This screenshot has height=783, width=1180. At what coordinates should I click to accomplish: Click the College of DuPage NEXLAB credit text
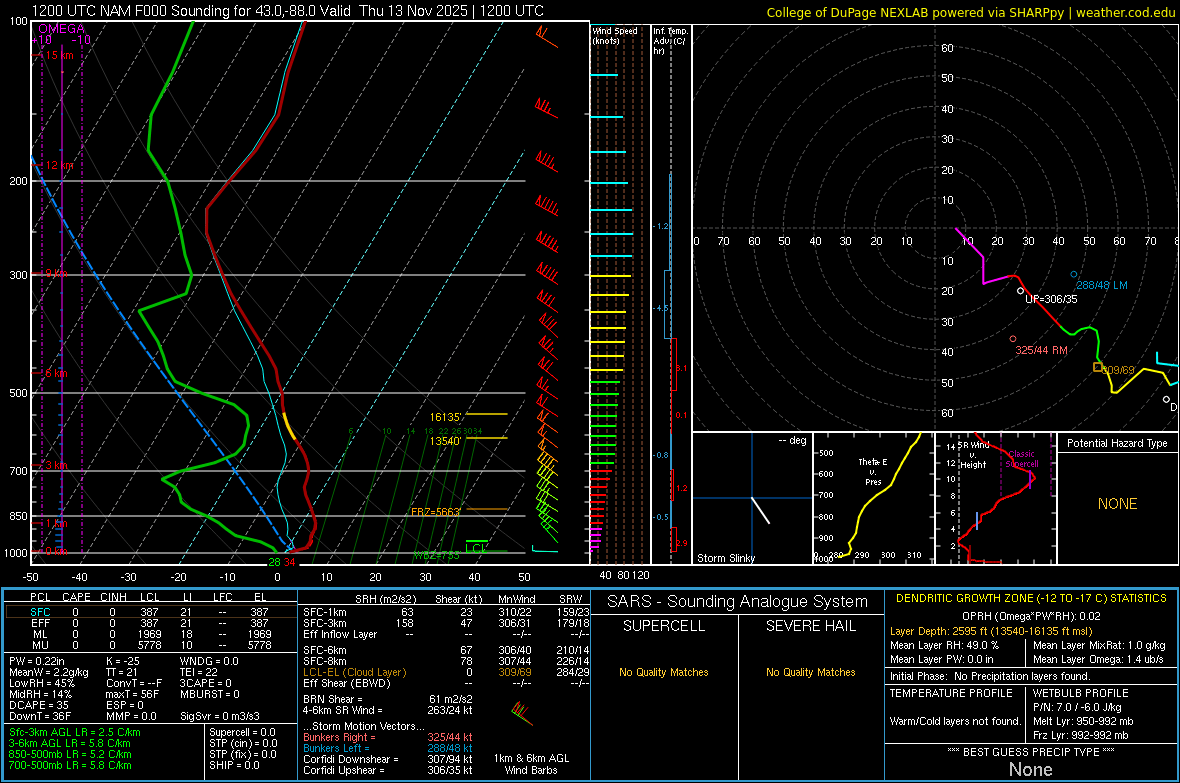[x=970, y=12]
